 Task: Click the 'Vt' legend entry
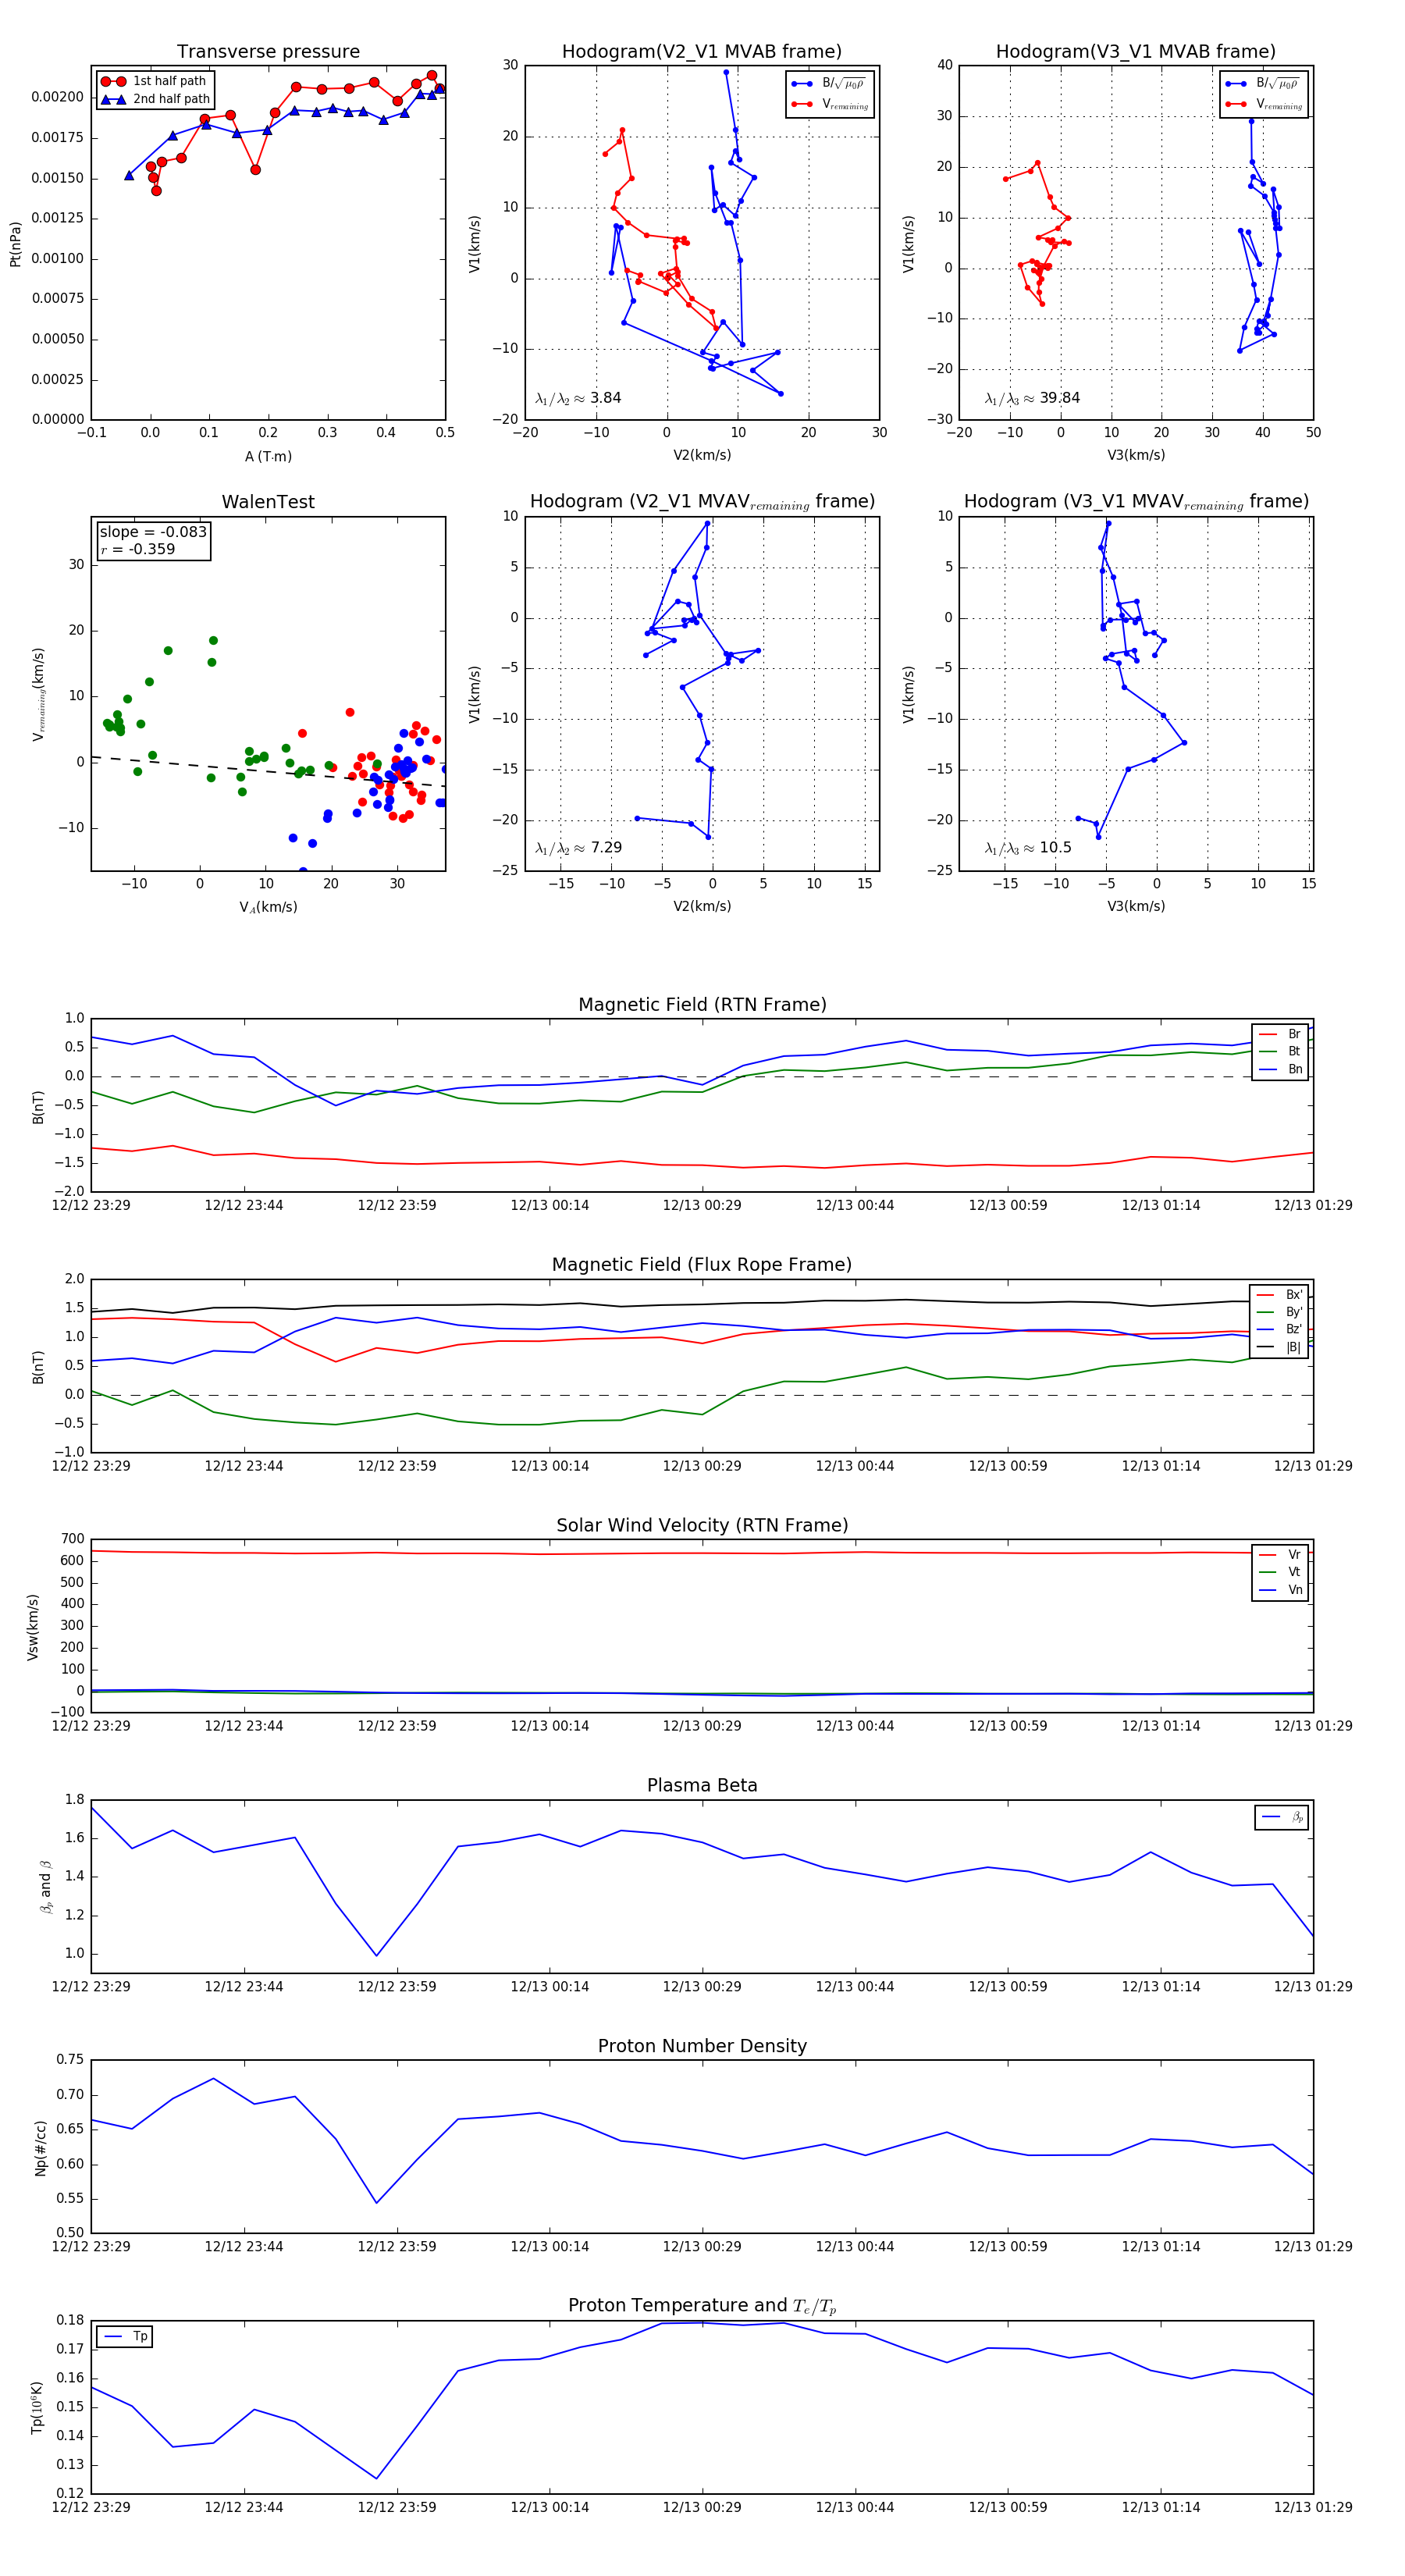1280,1572
